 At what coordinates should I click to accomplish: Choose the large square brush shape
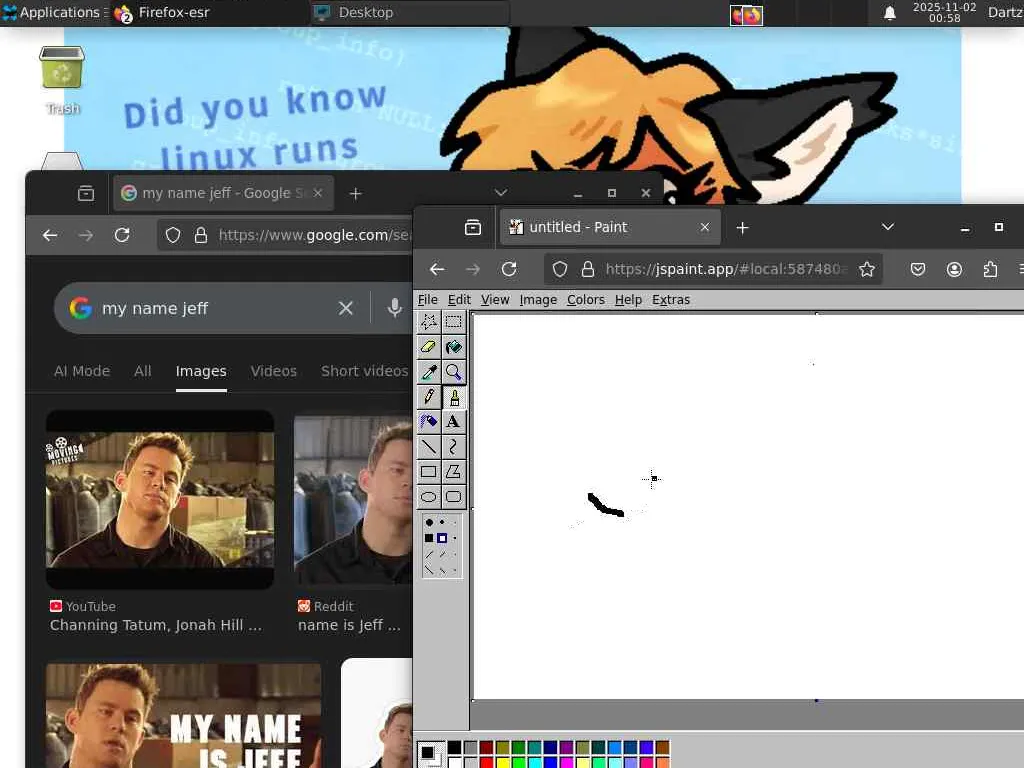[428, 538]
